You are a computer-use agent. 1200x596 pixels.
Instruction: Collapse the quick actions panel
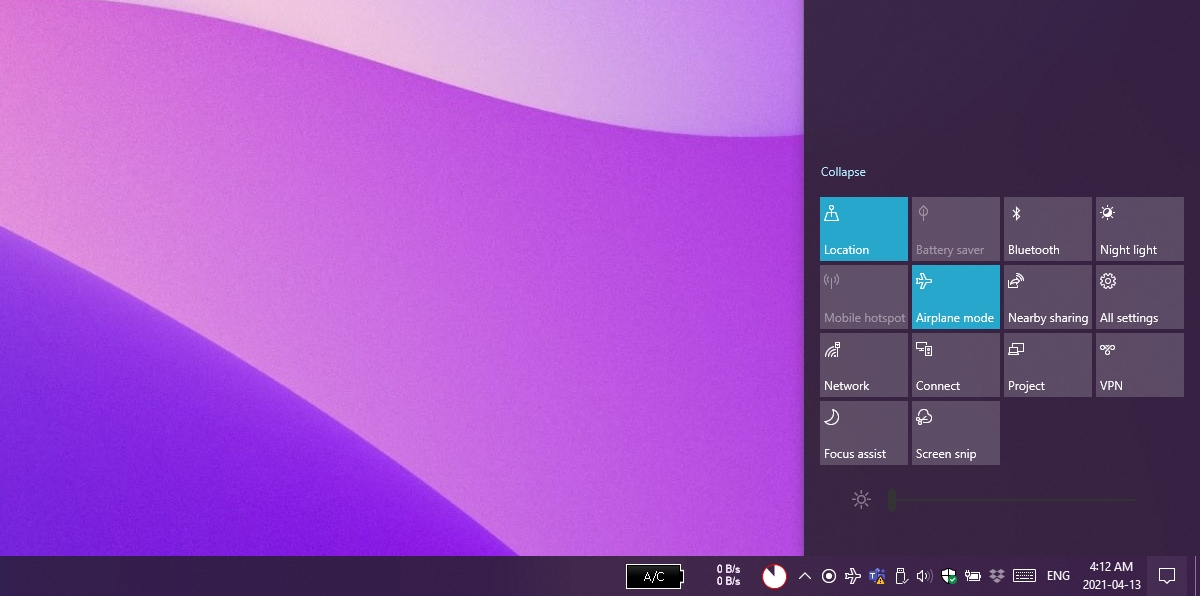tap(843, 172)
